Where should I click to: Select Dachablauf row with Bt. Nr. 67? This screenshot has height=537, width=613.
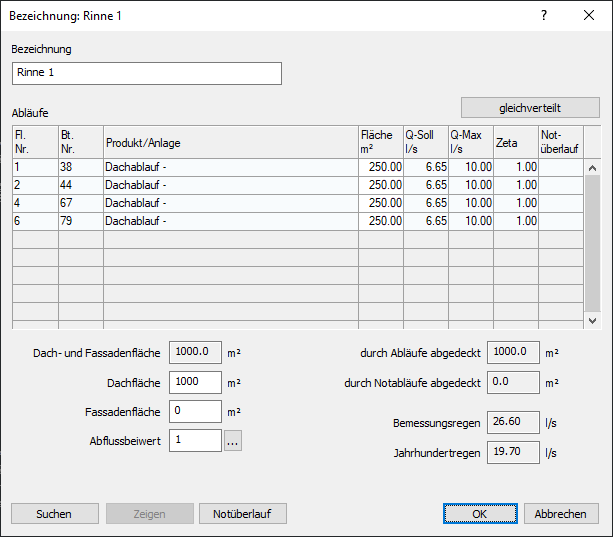click(298, 203)
